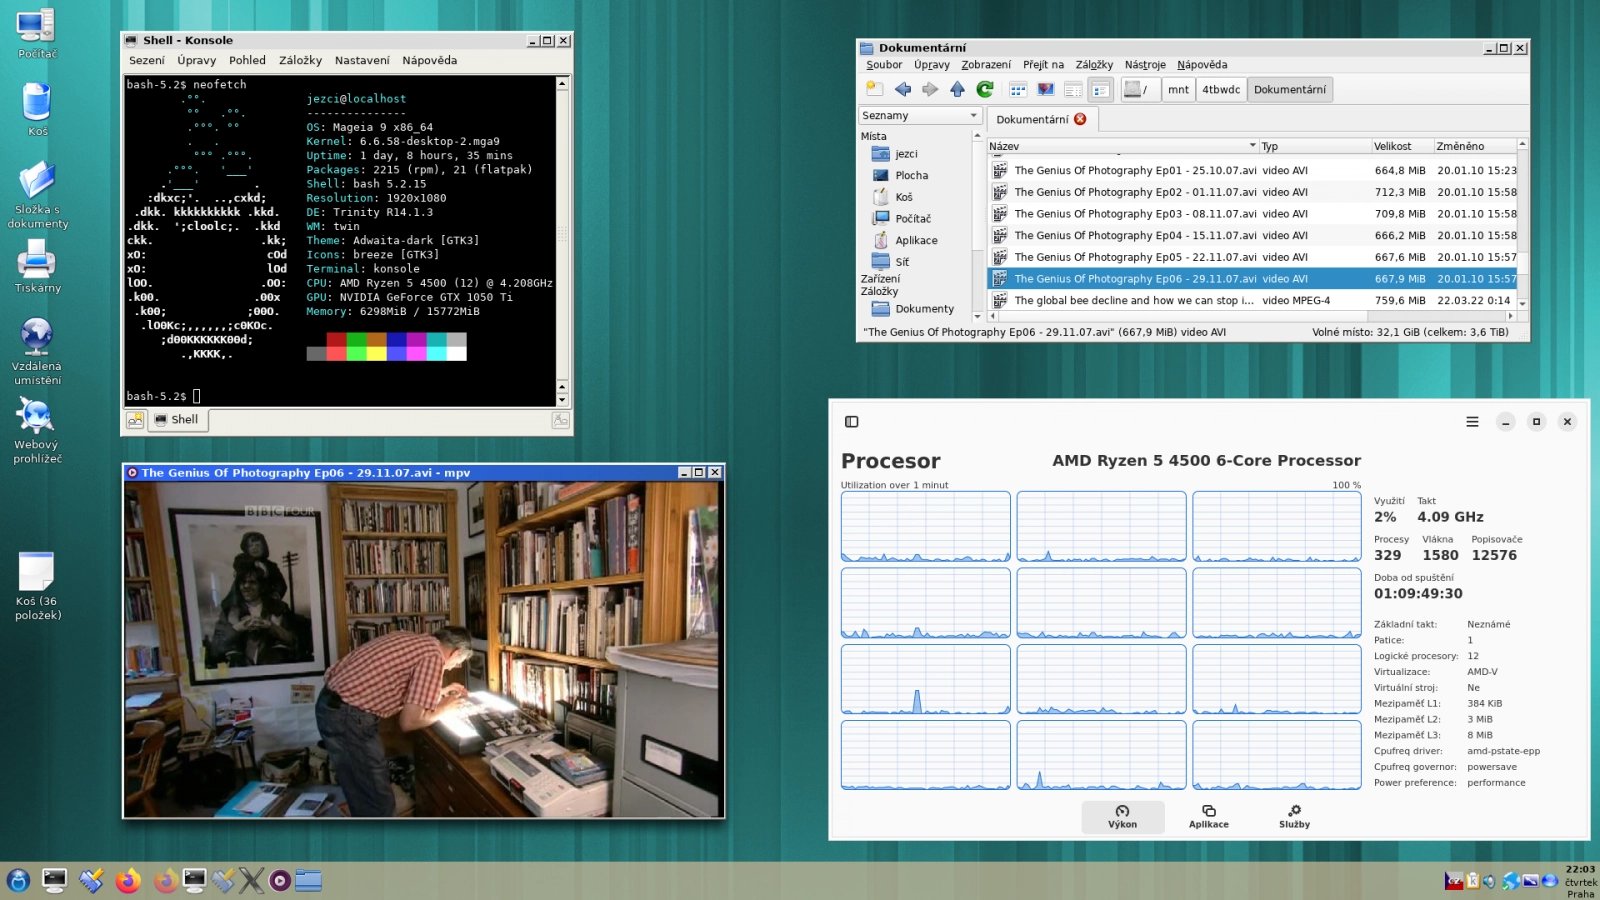Open the hamburger menu in system monitor
1600x900 pixels.
pyautogui.click(x=1472, y=422)
